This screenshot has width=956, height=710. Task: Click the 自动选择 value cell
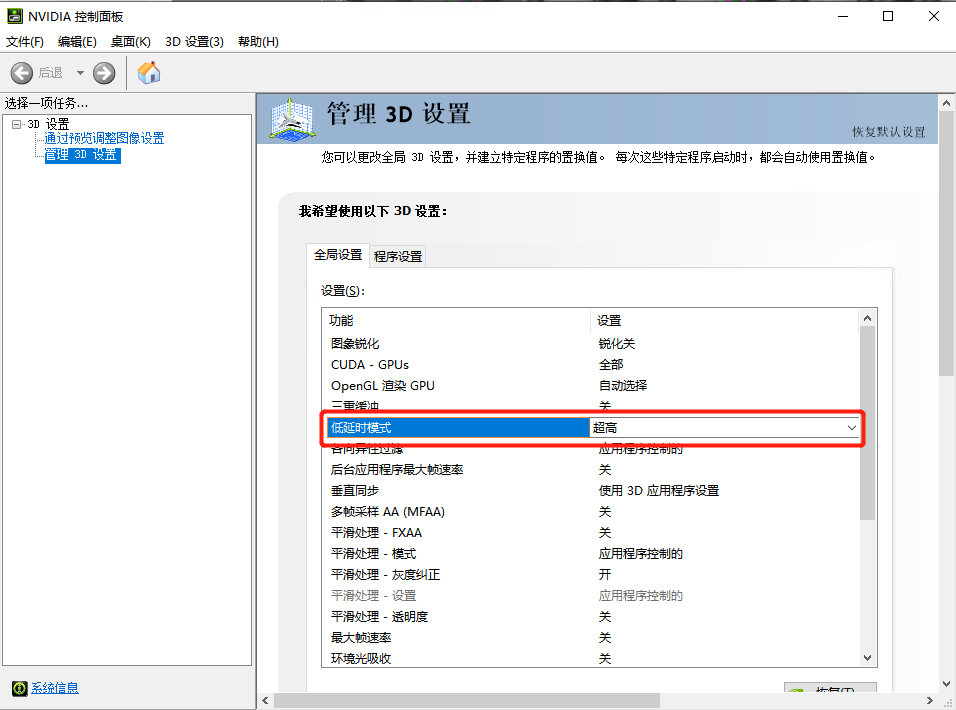click(x=622, y=386)
